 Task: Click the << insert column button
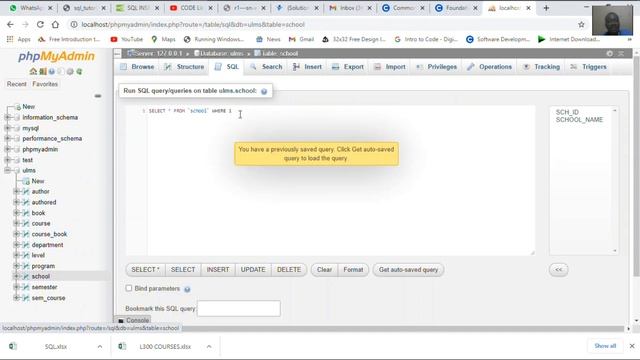[x=558, y=270]
